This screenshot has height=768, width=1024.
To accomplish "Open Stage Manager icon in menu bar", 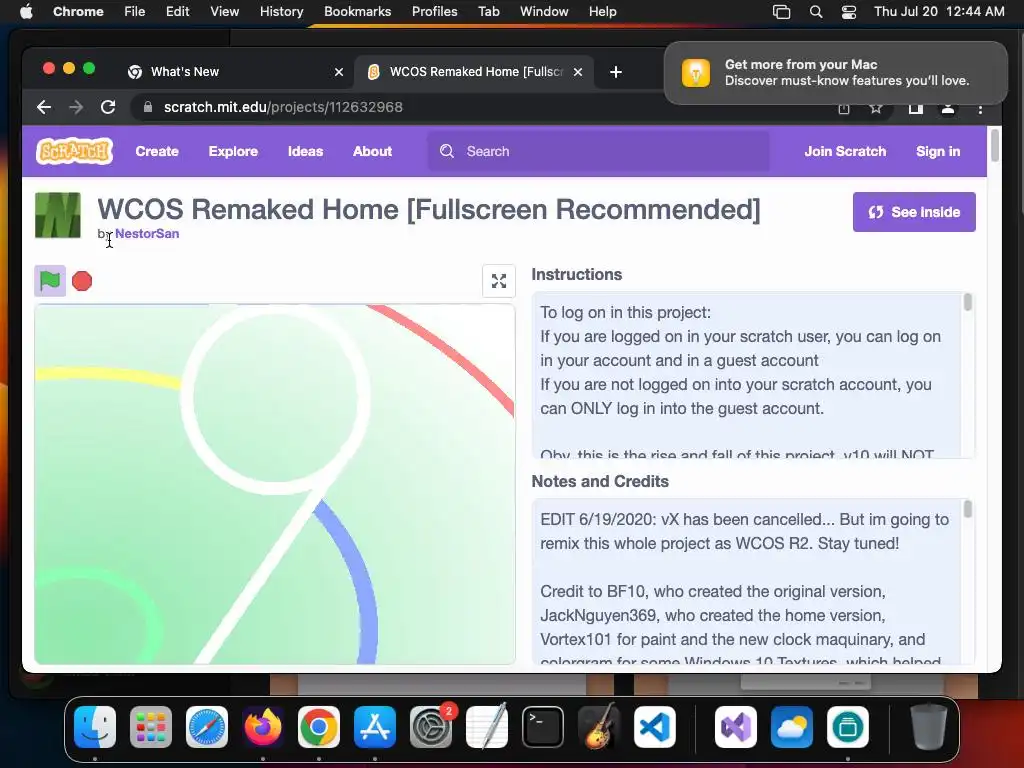I will pyautogui.click(x=781, y=12).
